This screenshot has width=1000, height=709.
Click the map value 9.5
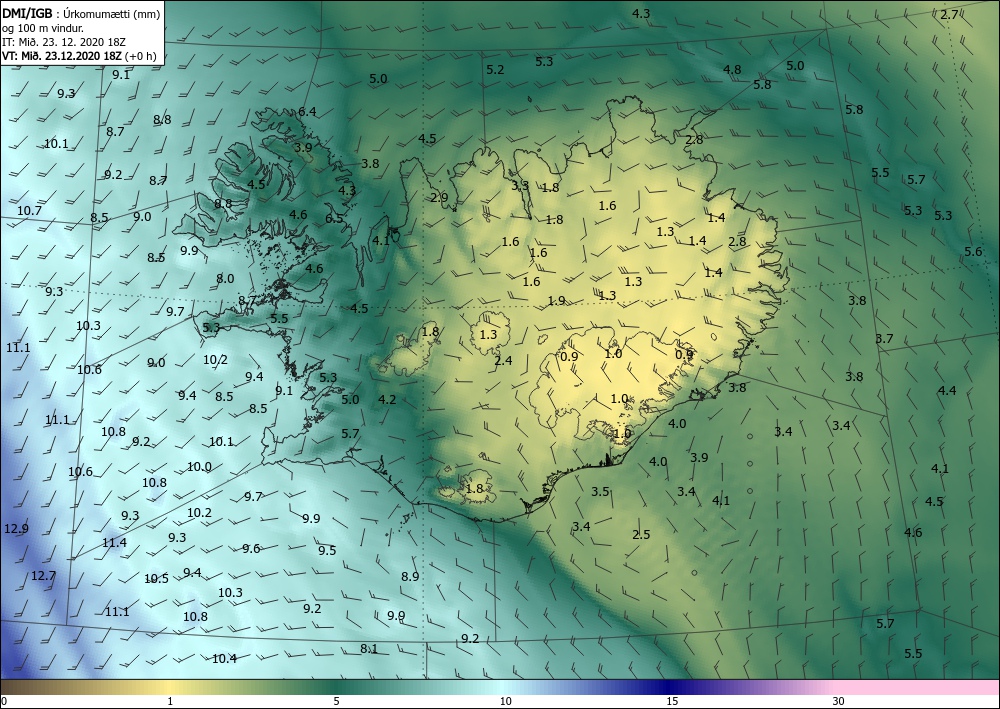(x=327, y=550)
